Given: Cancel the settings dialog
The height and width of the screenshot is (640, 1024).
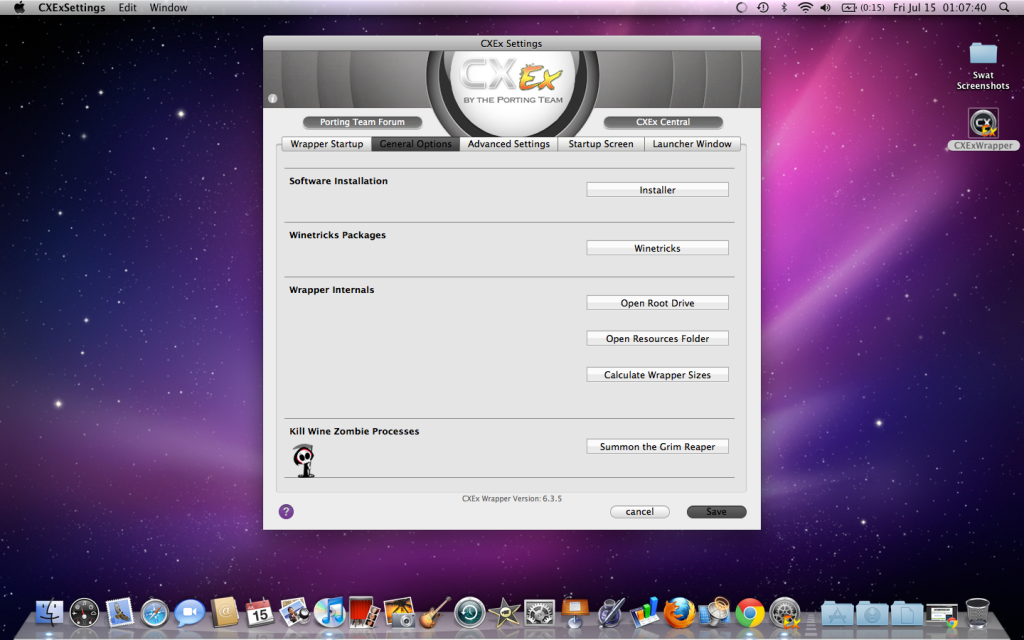Looking at the screenshot, I should pyautogui.click(x=639, y=512).
